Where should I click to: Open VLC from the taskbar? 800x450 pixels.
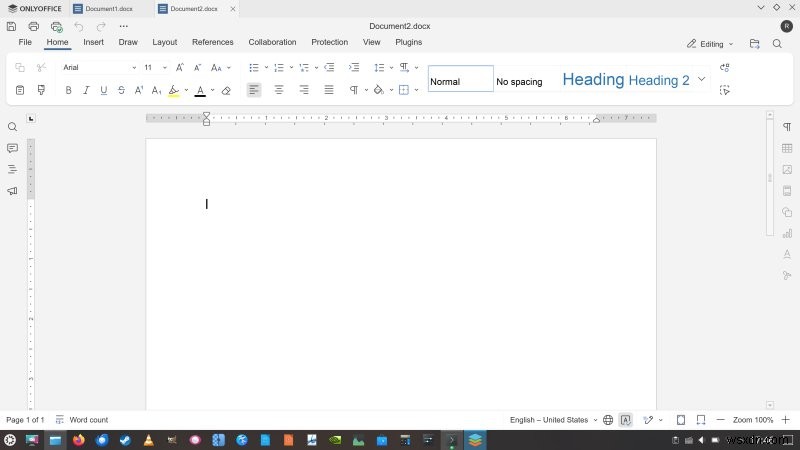[x=148, y=440]
